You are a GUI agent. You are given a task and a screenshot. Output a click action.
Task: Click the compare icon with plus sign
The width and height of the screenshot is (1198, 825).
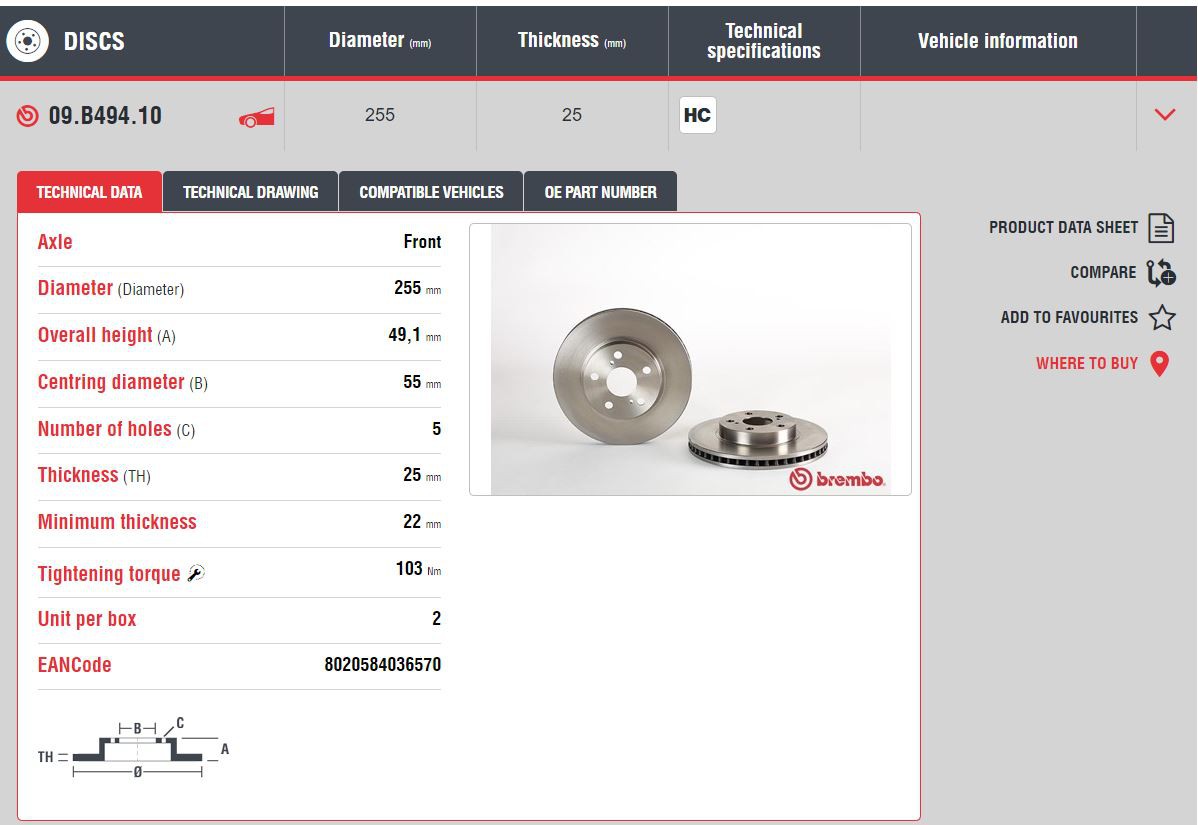1160,273
